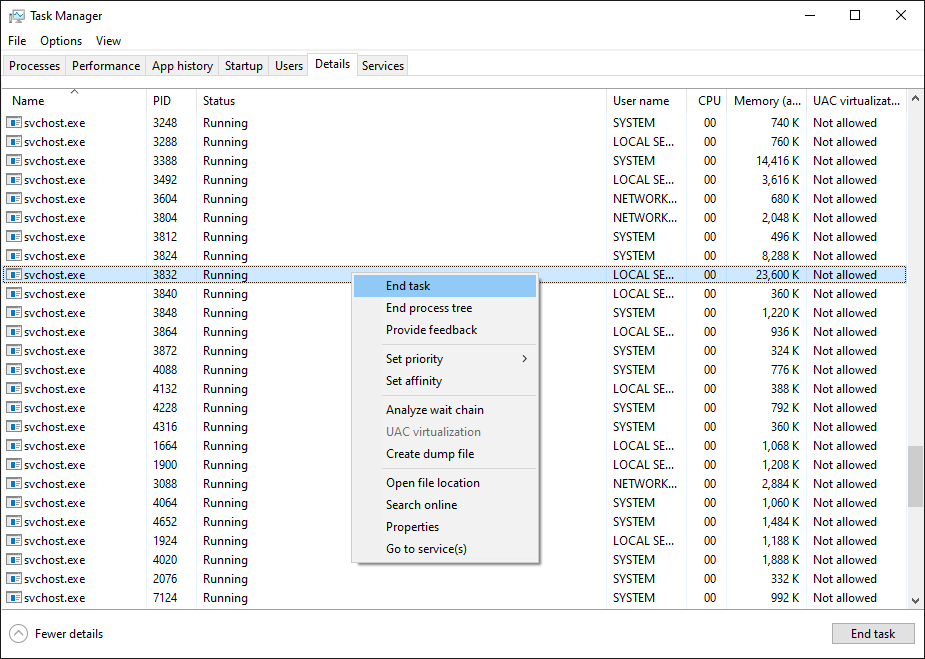Viewport: 925px width, 659px height.
Task: Click the process icon of svchost.exe PID 3088
Action: point(14,484)
